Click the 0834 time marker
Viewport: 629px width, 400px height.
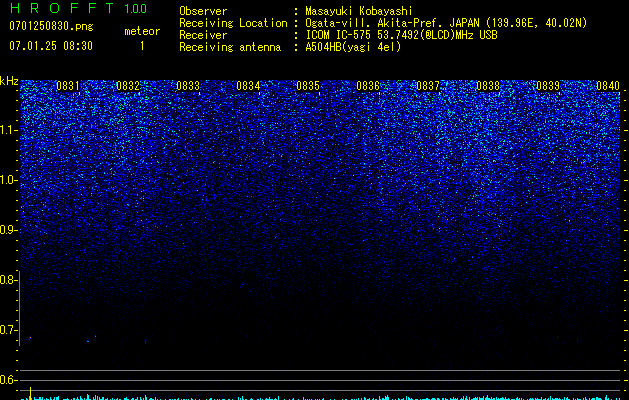pyautogui.click(x=248, y=86)
